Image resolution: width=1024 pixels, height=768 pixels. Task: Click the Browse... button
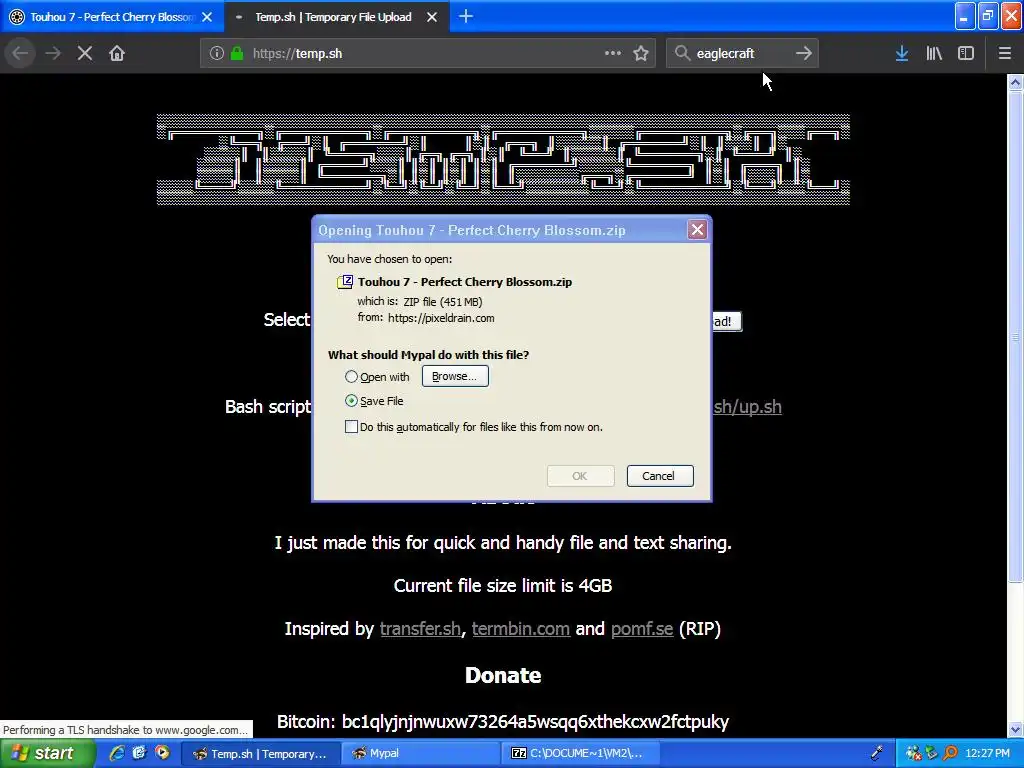point(455,376)
